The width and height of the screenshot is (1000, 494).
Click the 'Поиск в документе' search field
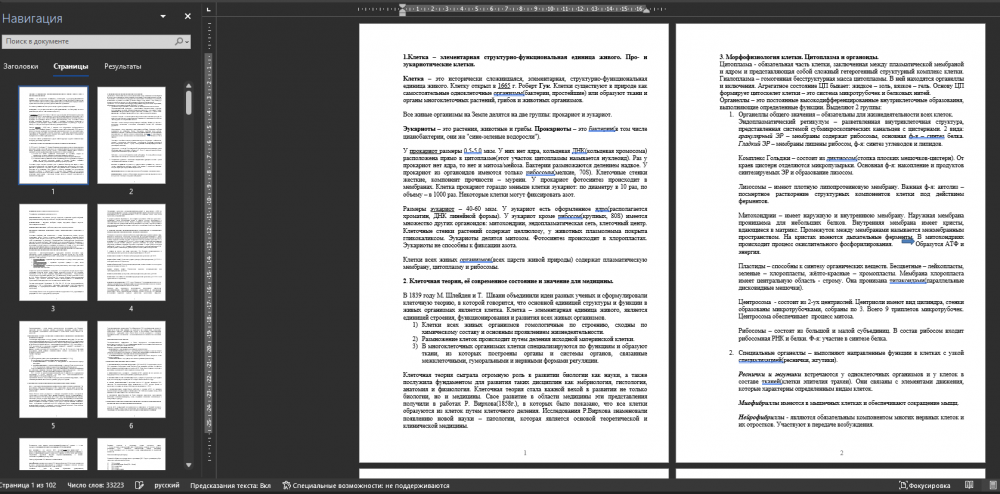pos(88,41)
